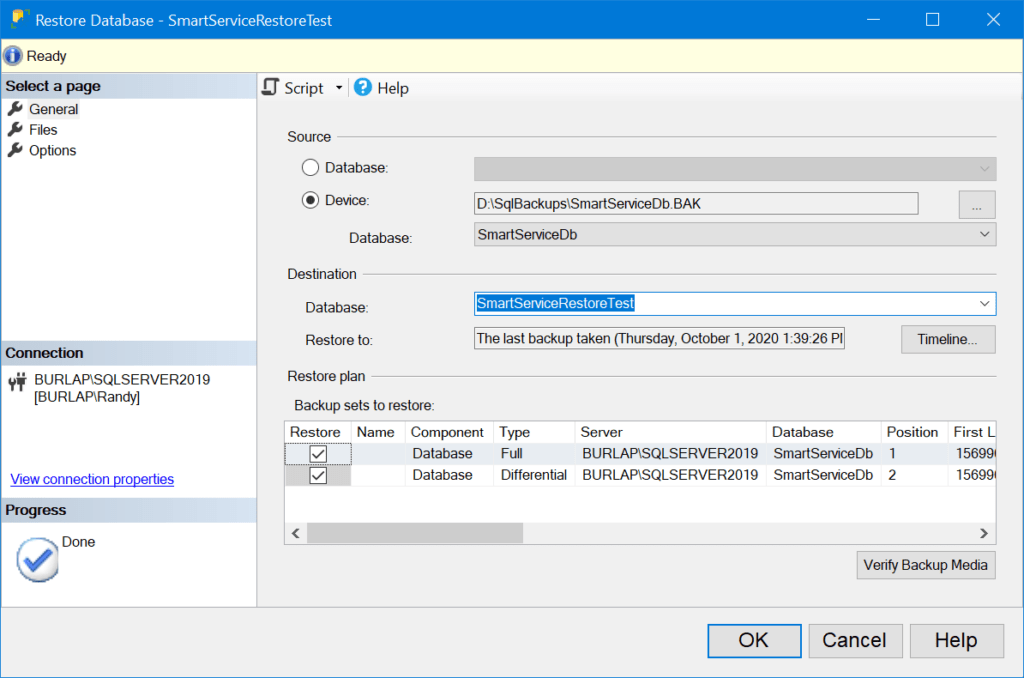
Task: Click Verify Backup Media button
Action: [x=926, y=565]
